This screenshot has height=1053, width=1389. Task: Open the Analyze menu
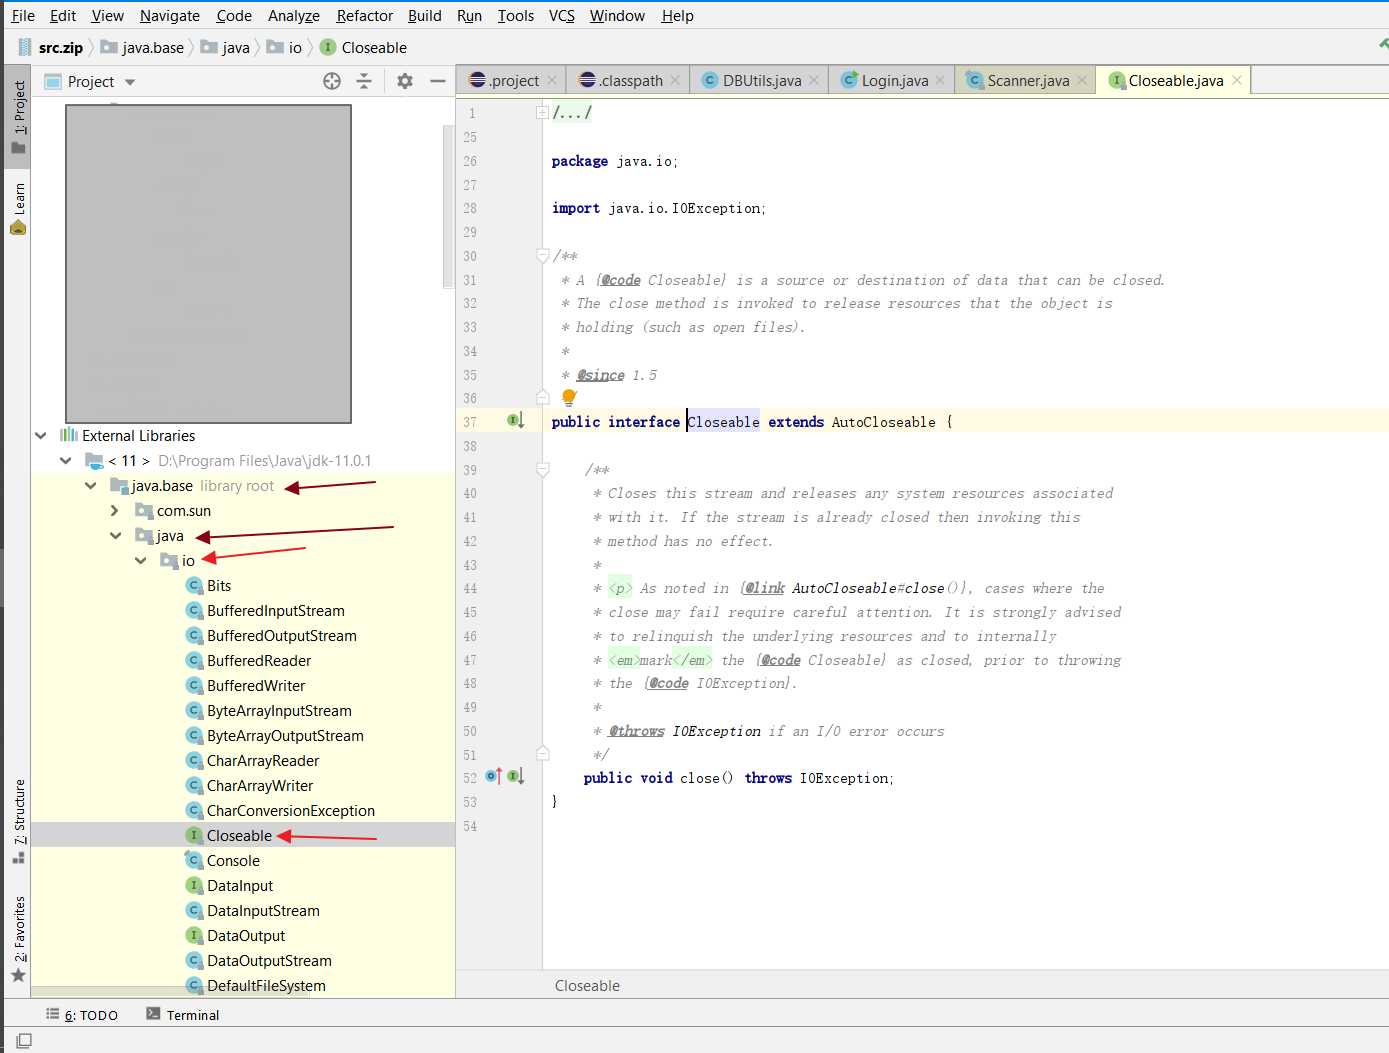tap(293, 15)
